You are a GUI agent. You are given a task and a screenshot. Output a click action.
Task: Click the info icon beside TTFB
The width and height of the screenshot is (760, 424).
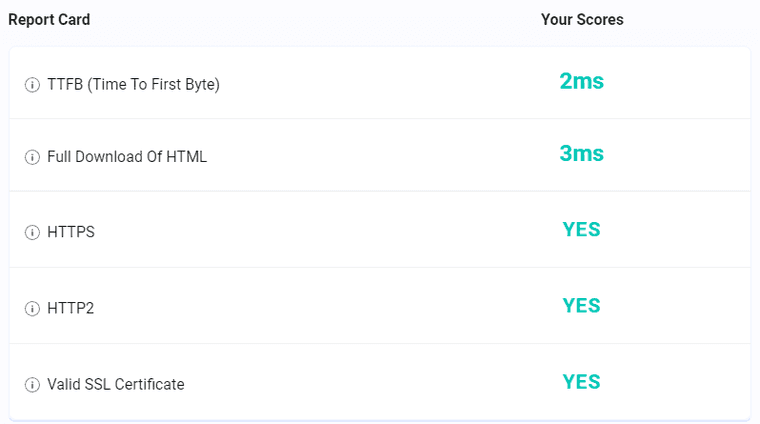click(x=32, y=85)
